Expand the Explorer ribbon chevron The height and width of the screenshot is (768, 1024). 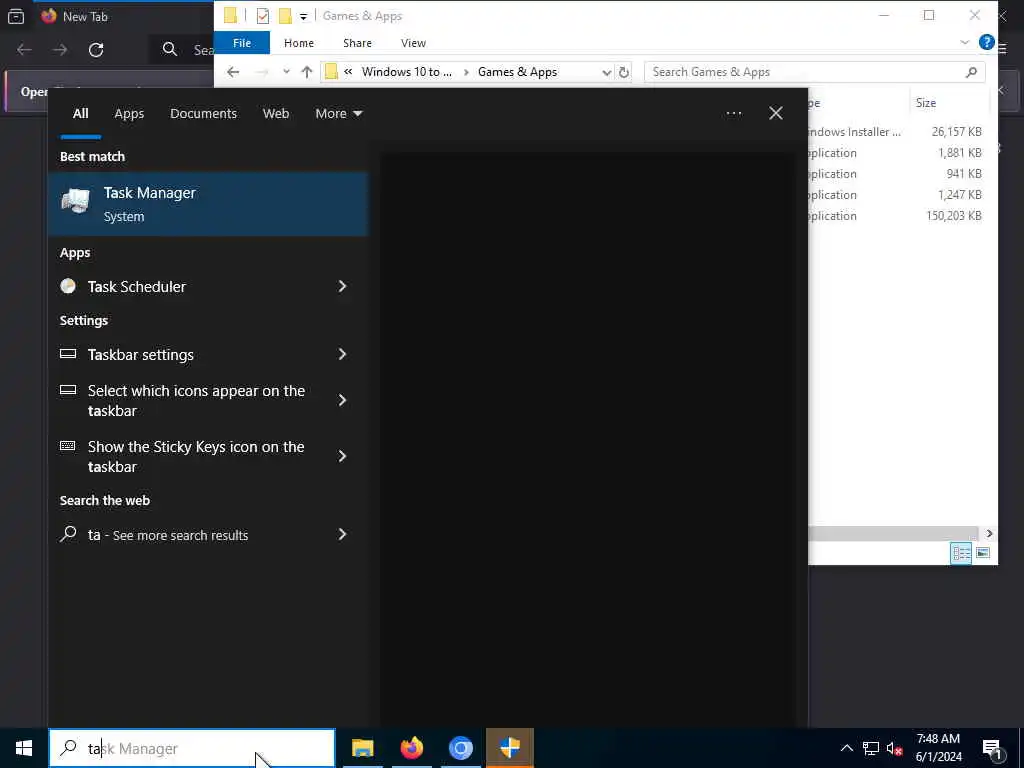click(x=965, y=42)
